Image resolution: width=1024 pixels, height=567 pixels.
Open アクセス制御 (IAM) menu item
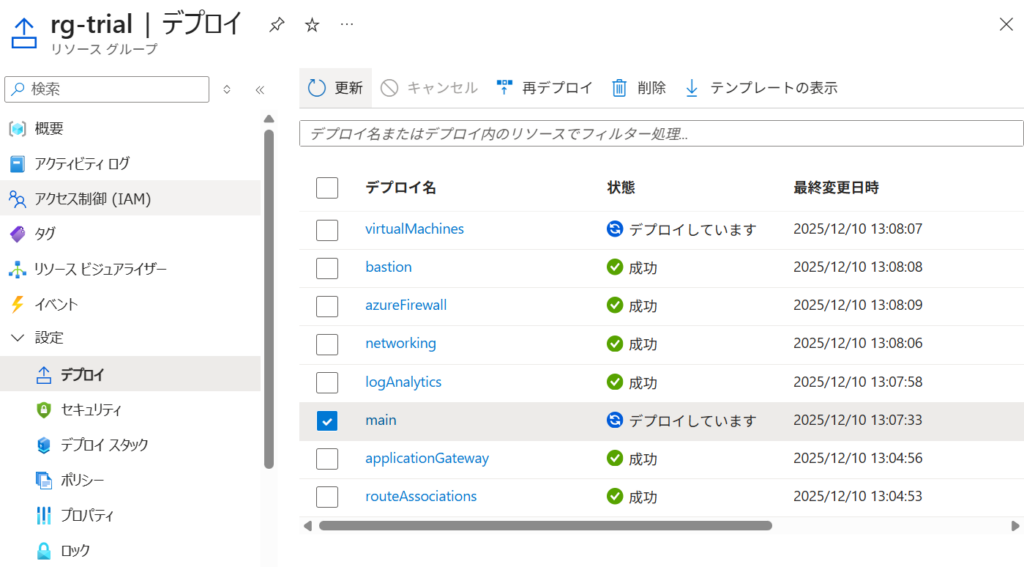tap(92, 198)
